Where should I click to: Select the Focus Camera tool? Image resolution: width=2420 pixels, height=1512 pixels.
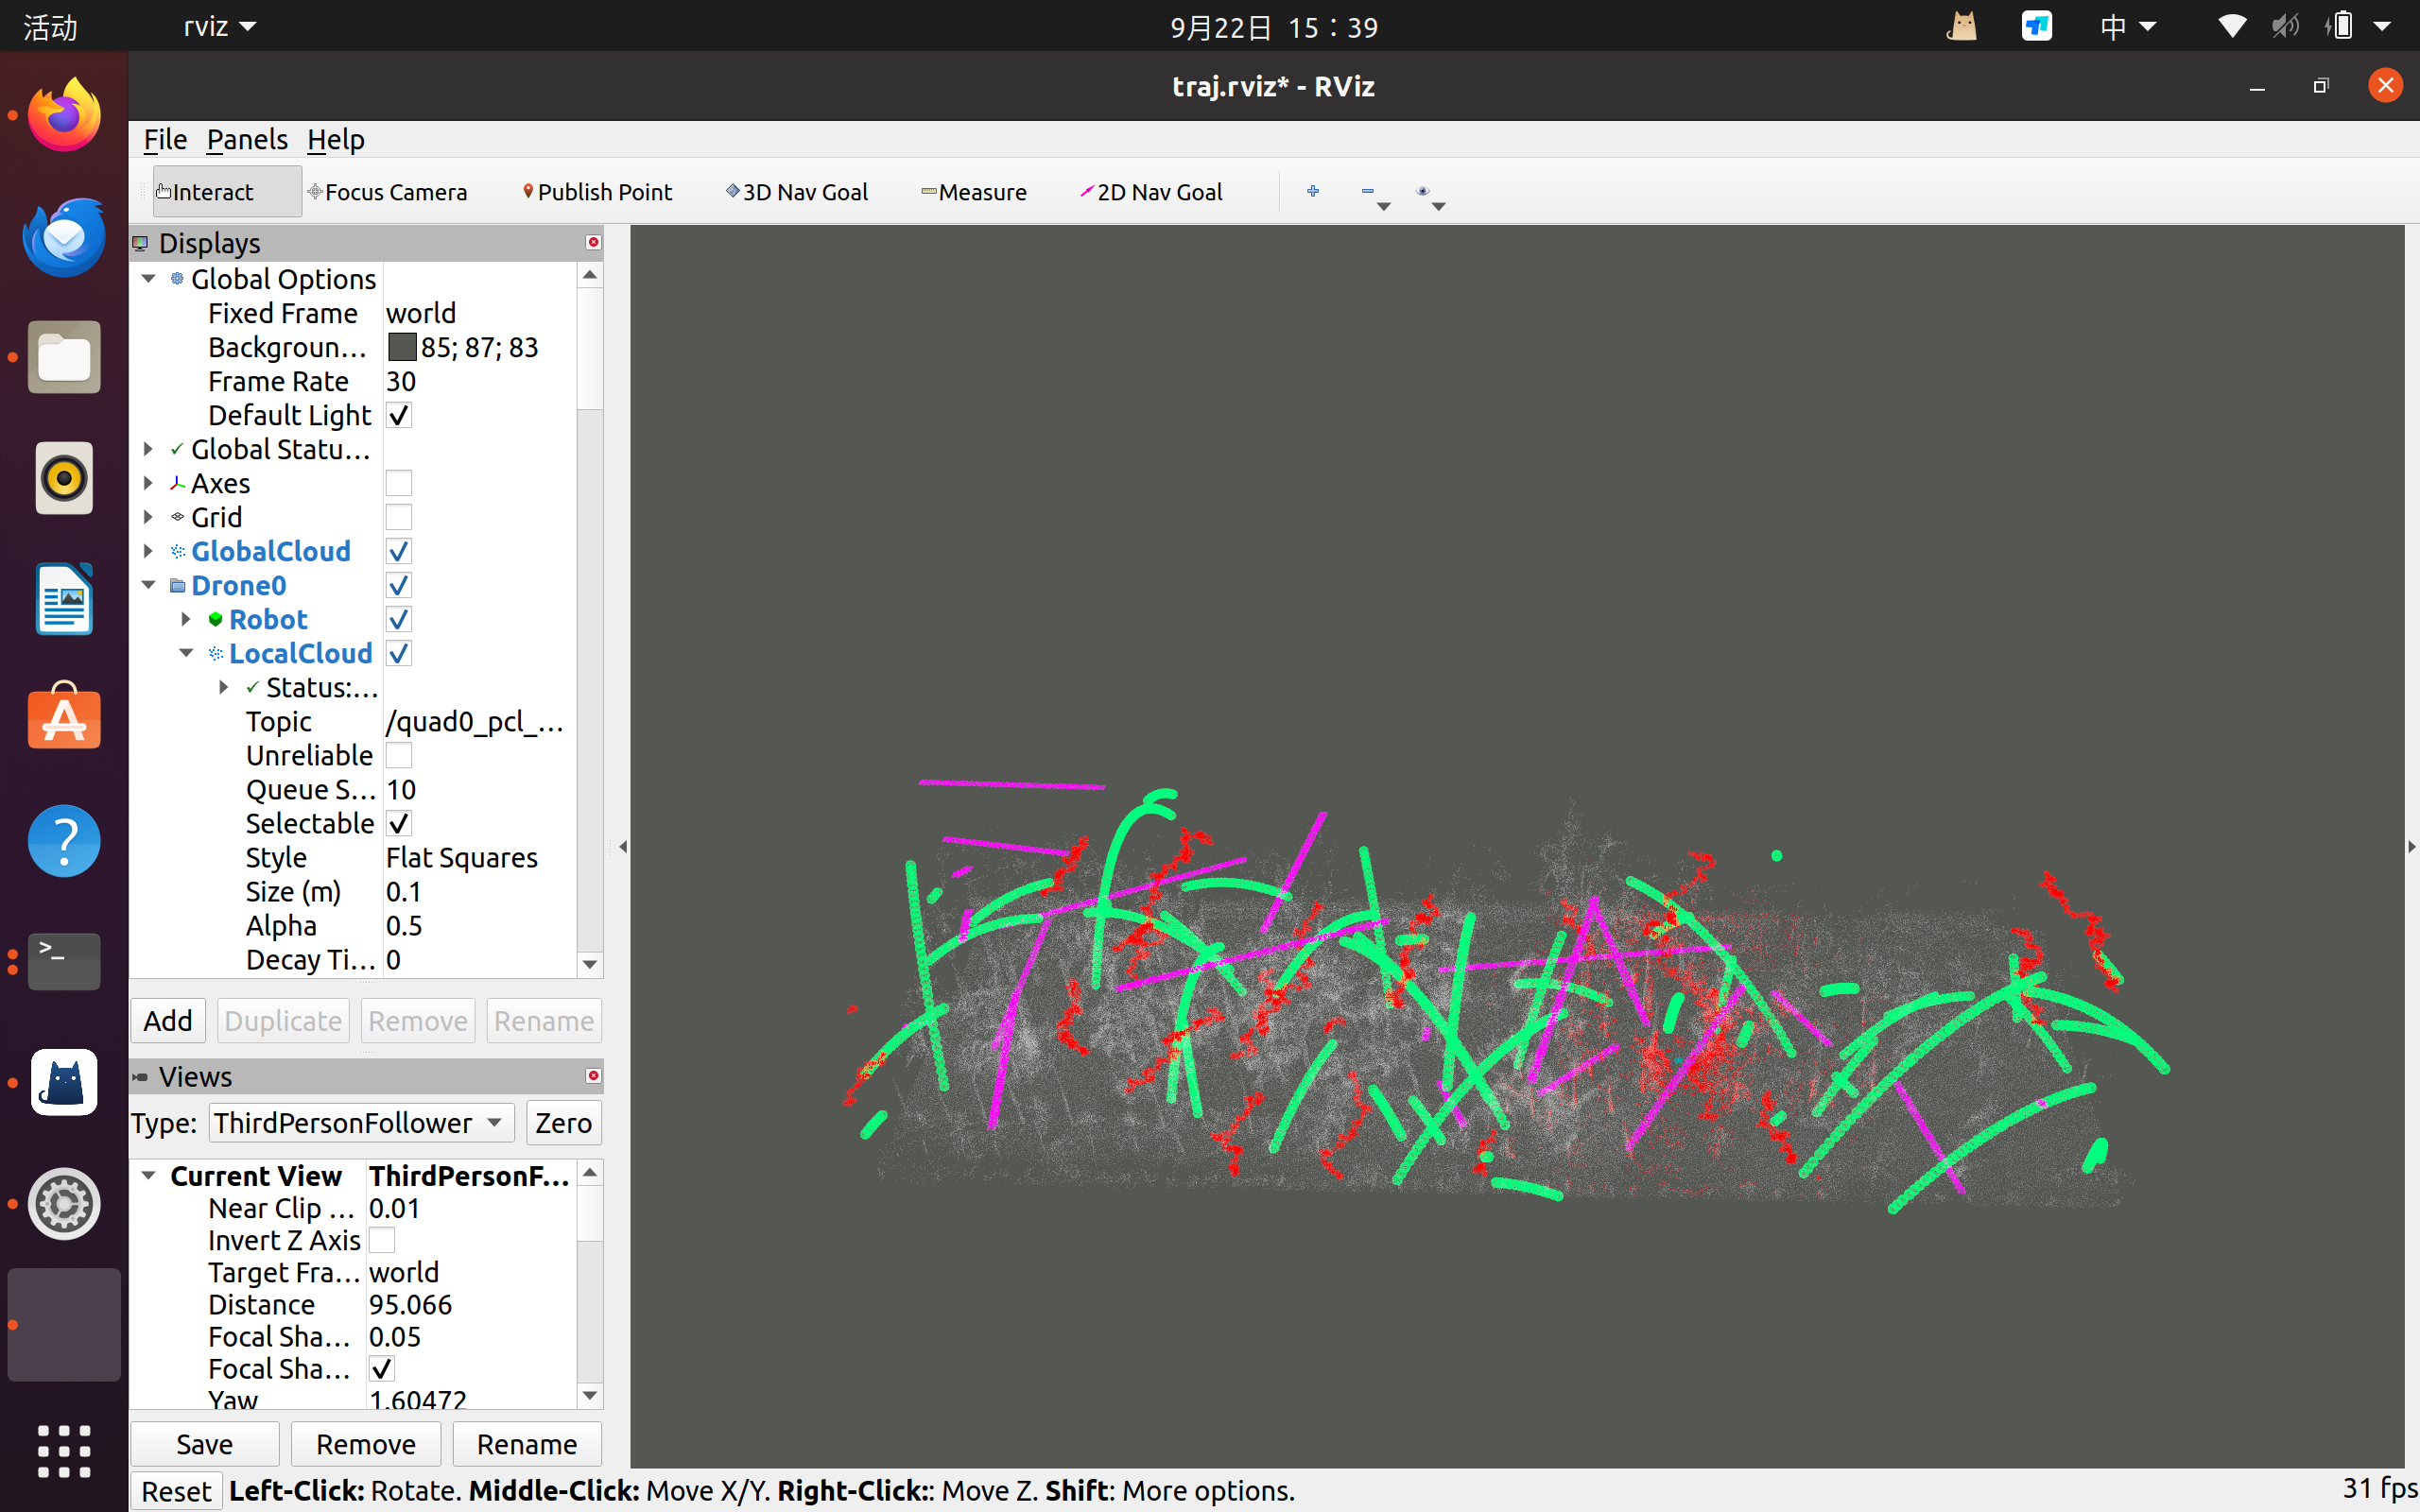point(387,191)
